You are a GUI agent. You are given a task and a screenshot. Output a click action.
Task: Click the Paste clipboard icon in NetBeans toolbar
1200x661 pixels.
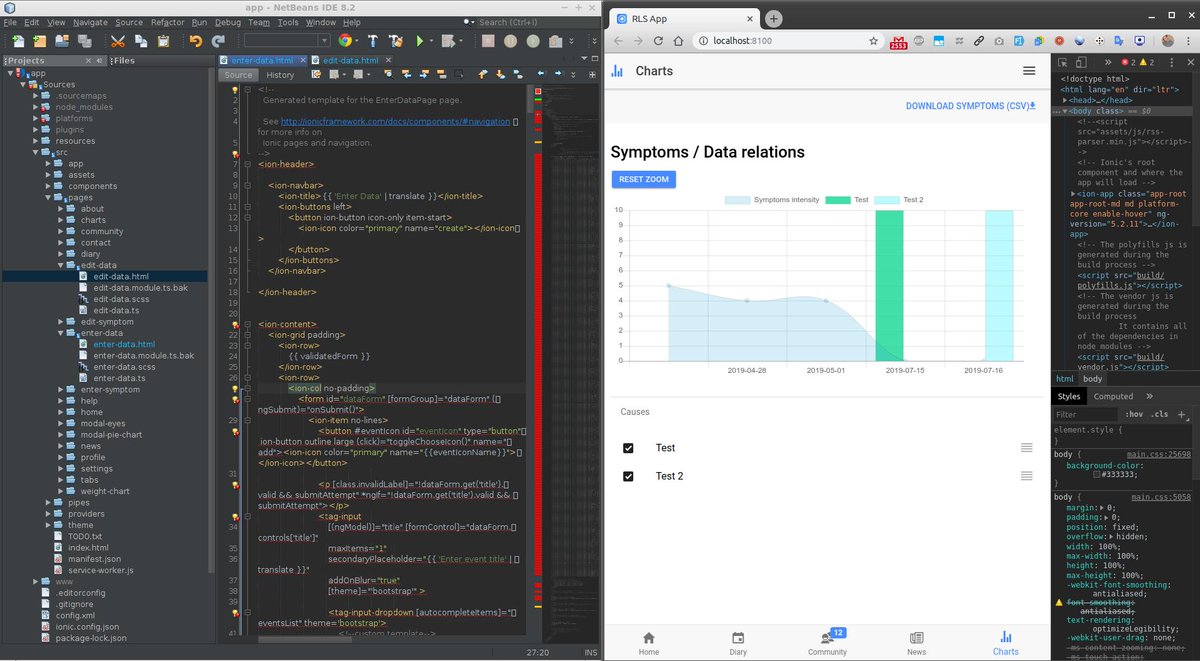click(162, 40)
